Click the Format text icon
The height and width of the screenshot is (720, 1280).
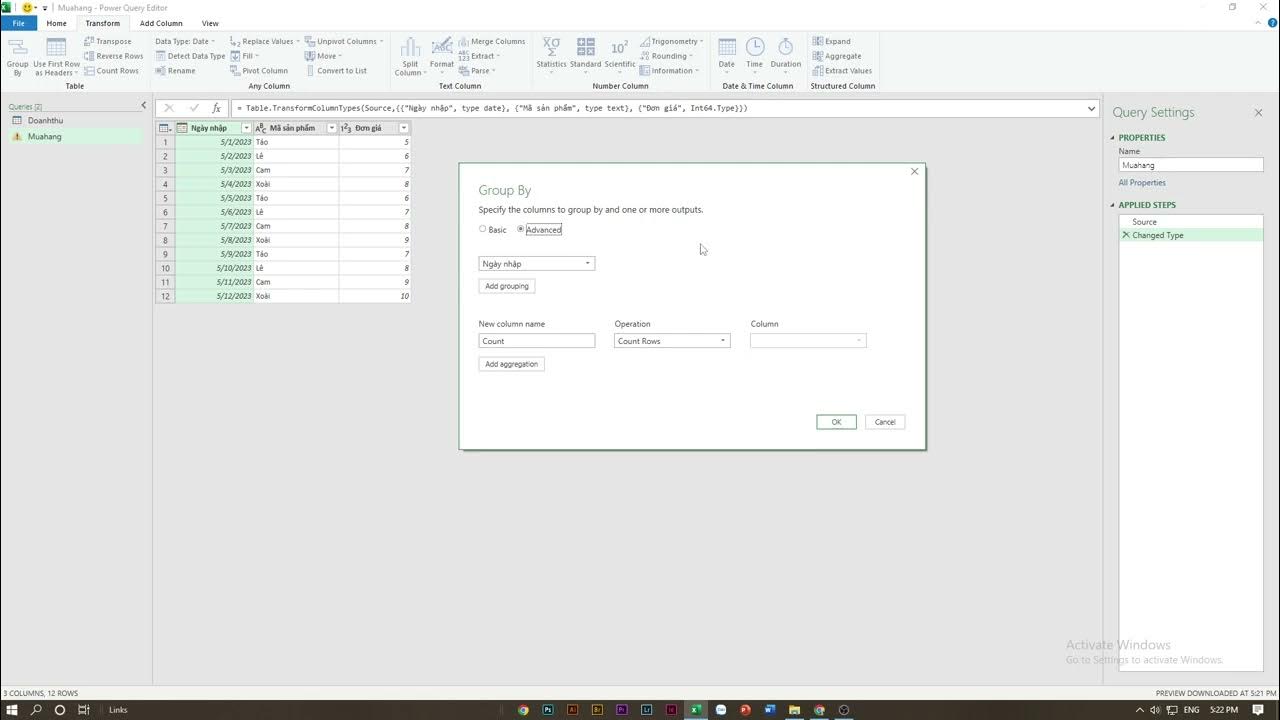tap(442, 56)
